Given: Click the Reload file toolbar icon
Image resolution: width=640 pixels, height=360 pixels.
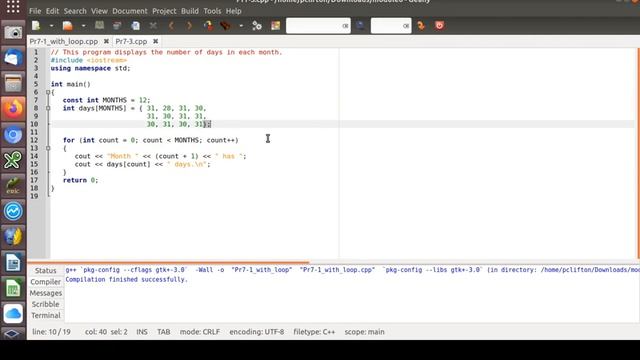Looking at the screenshot, I should 136,26.
